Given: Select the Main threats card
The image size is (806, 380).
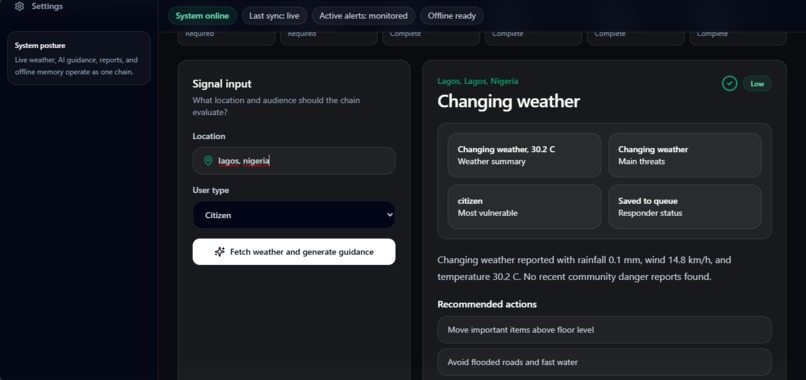Looking at the screenshot, I should pos(685,155).
